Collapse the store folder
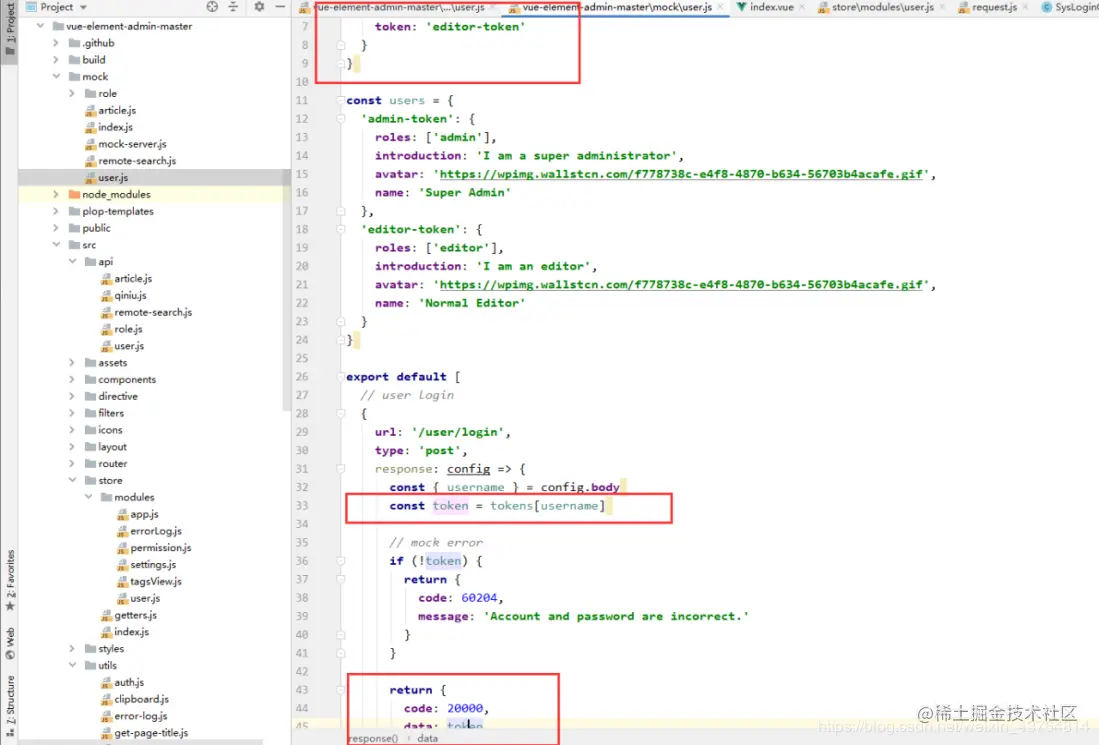The width and height of the screenshot is (1099, 745). pos(72,480)
